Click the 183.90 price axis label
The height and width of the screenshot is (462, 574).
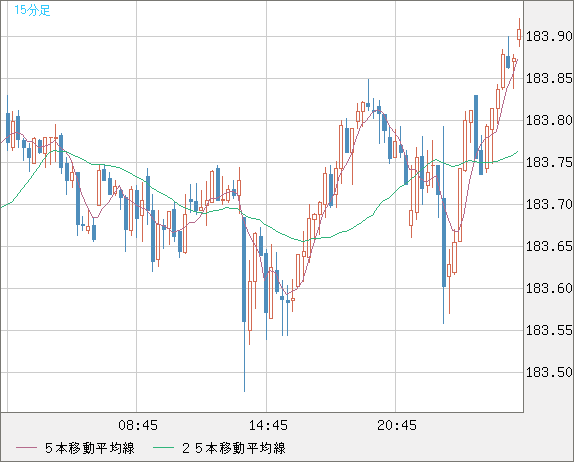coord(549,36)
